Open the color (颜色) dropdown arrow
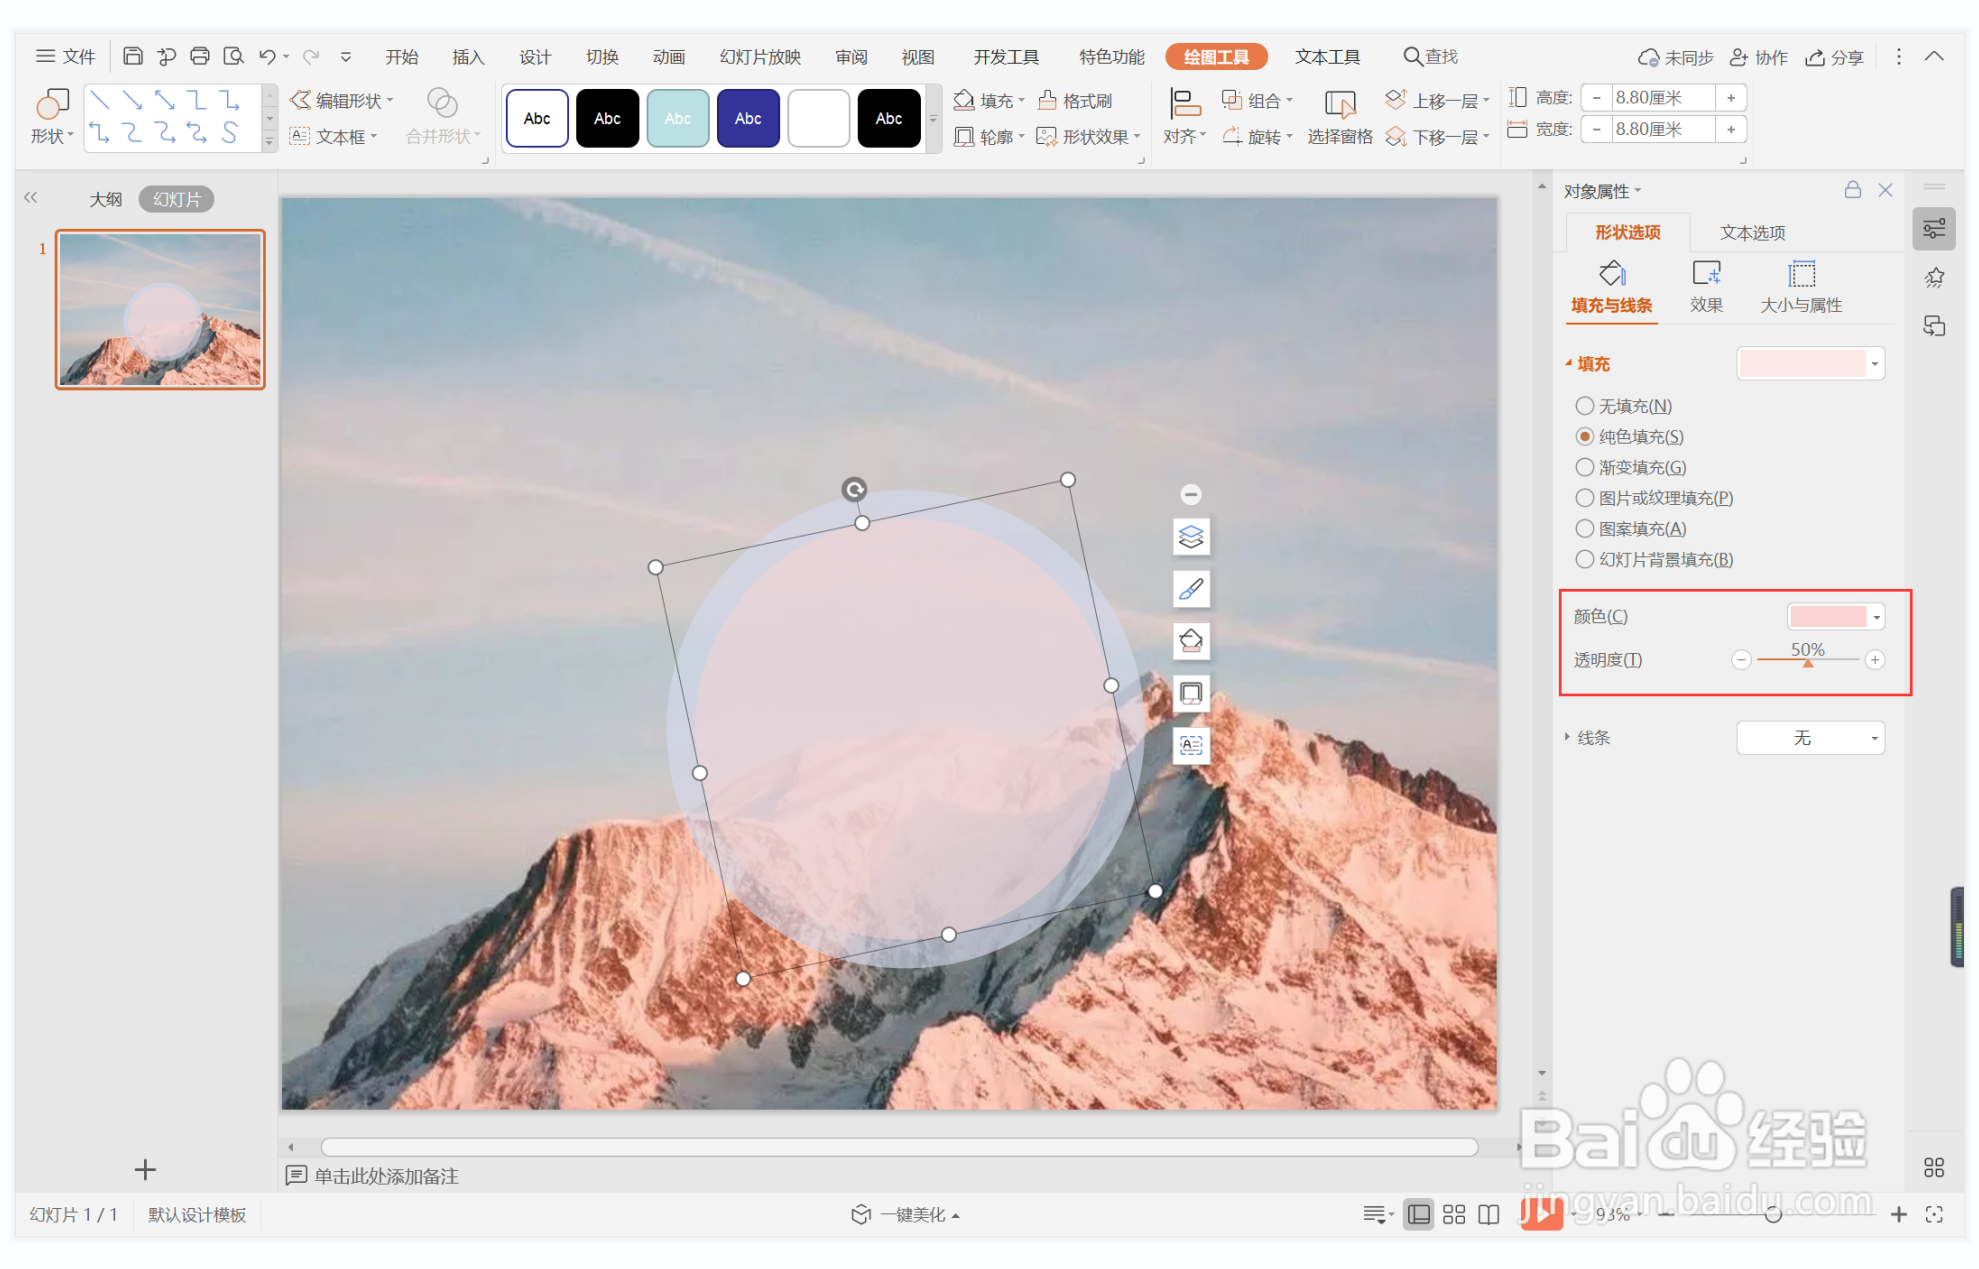1979x1269 pixels. [1876, 617]
